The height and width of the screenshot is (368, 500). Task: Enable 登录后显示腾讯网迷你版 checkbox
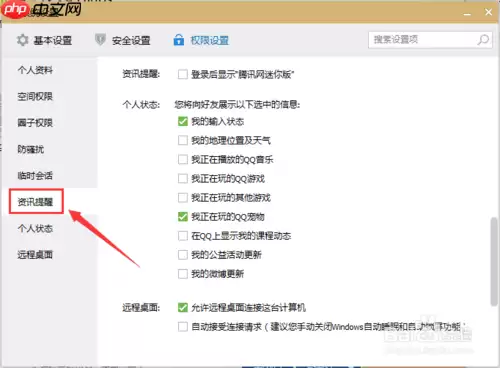pyautogui.click(x=183, y=74)
